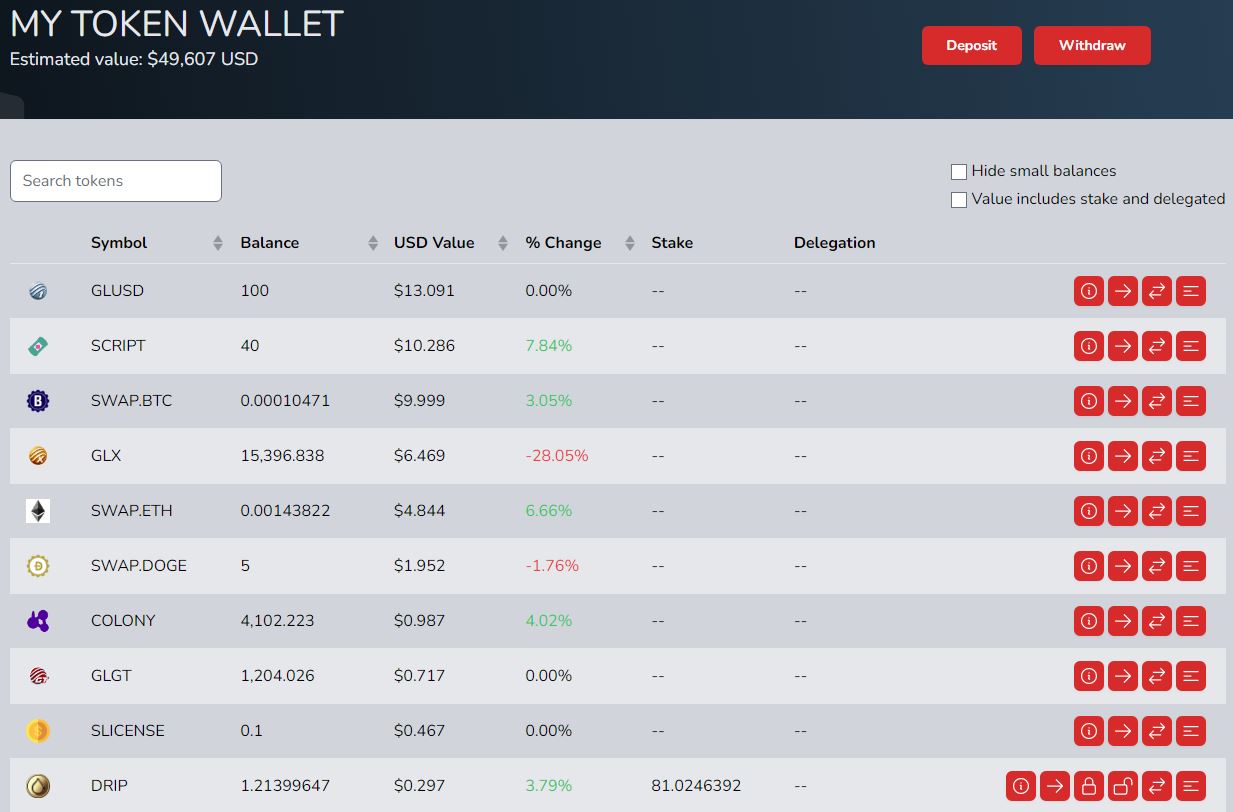Click the Stake column header
The image size is (1233, 812).
point(672,243)
